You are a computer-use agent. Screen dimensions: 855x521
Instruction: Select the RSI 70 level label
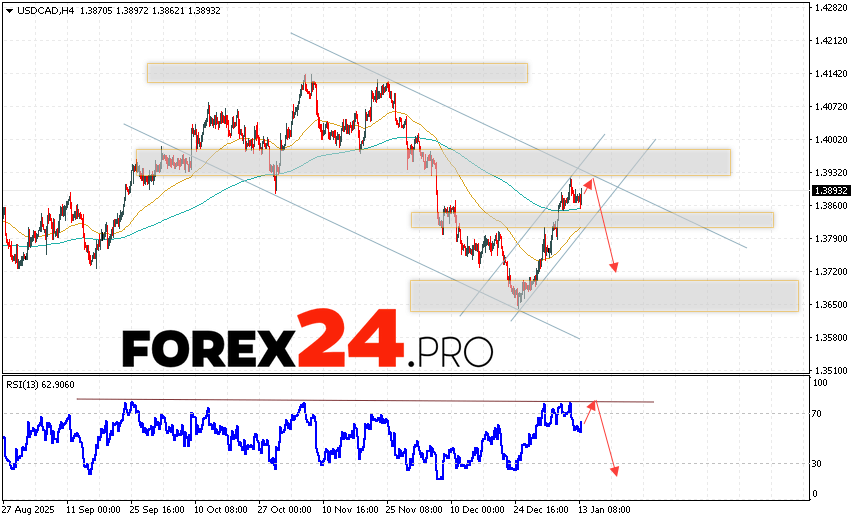(818, 413)
